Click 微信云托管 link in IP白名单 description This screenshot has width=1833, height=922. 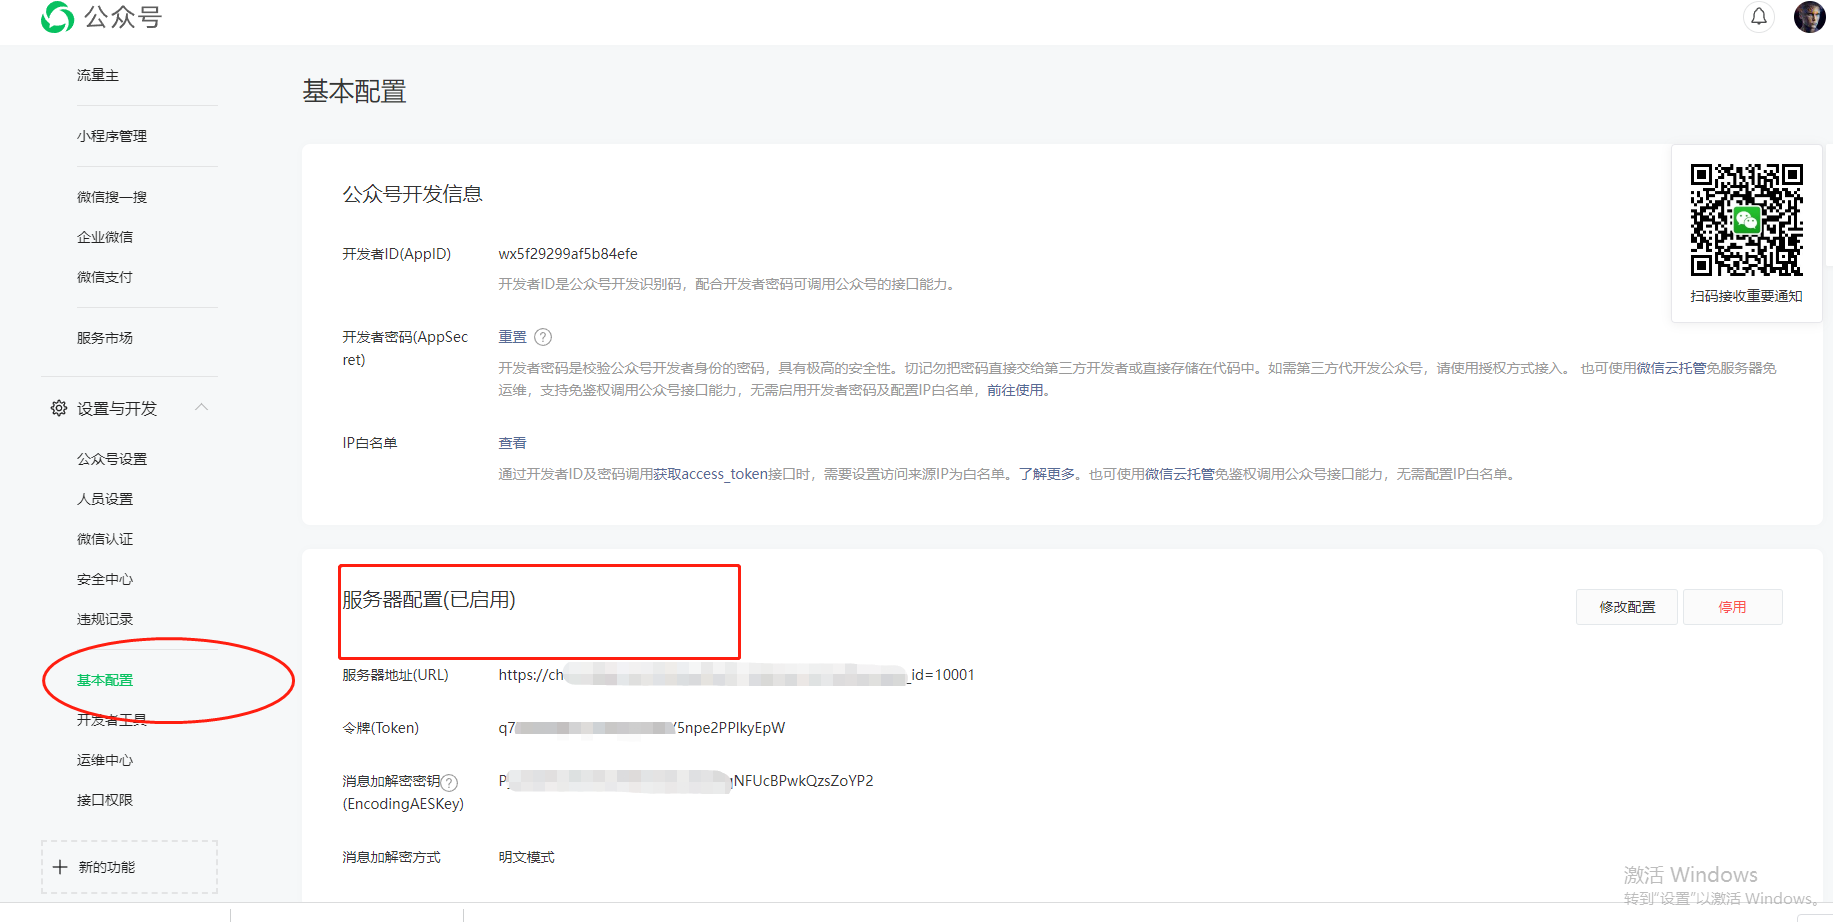tap(1180, 474)
